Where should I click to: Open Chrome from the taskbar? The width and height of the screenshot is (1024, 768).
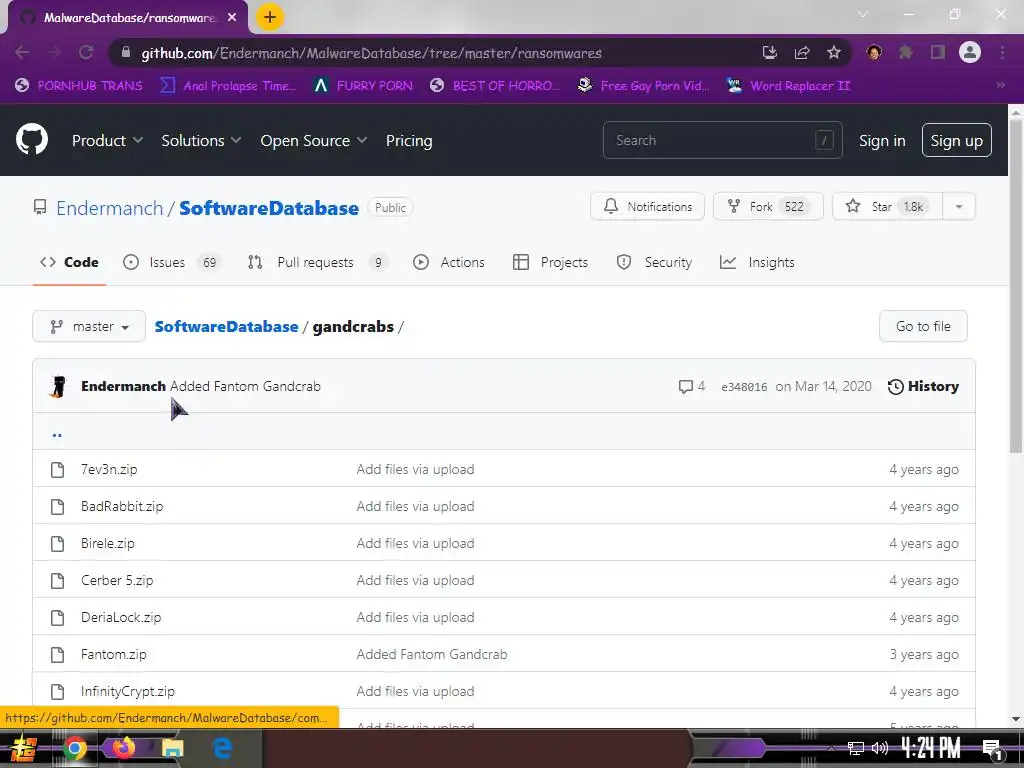(x=74, y=748)
